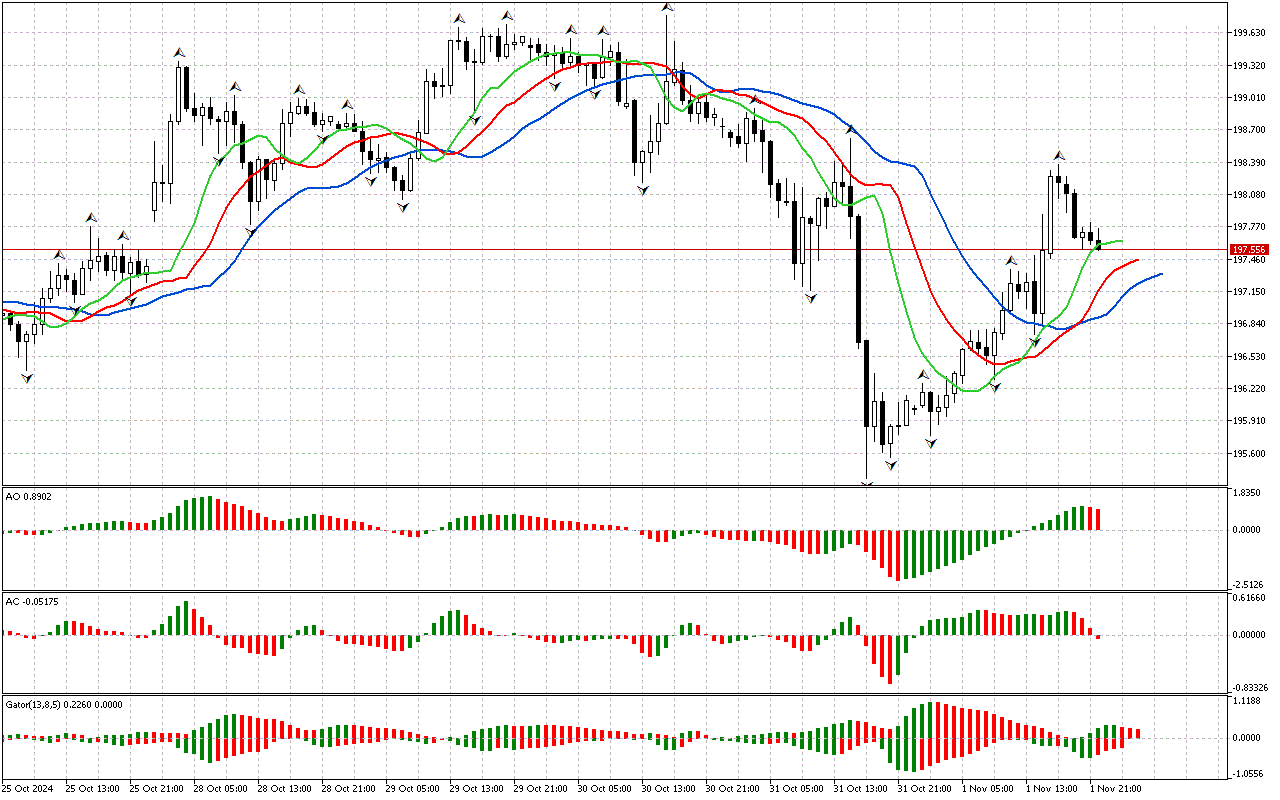
Task: Select the 197.770 price axis label
Action: click(1249, 227)
